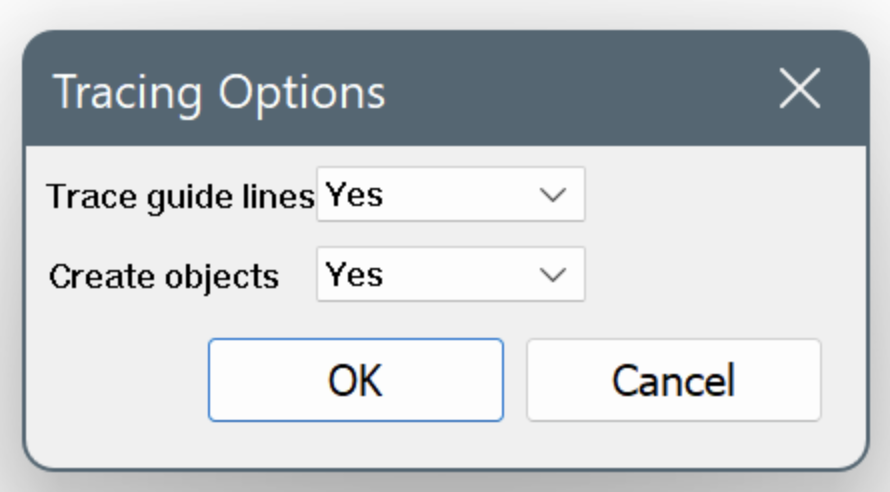Select the Yes value in Create objects
890x492 pixels.
(x=355, y=275)
